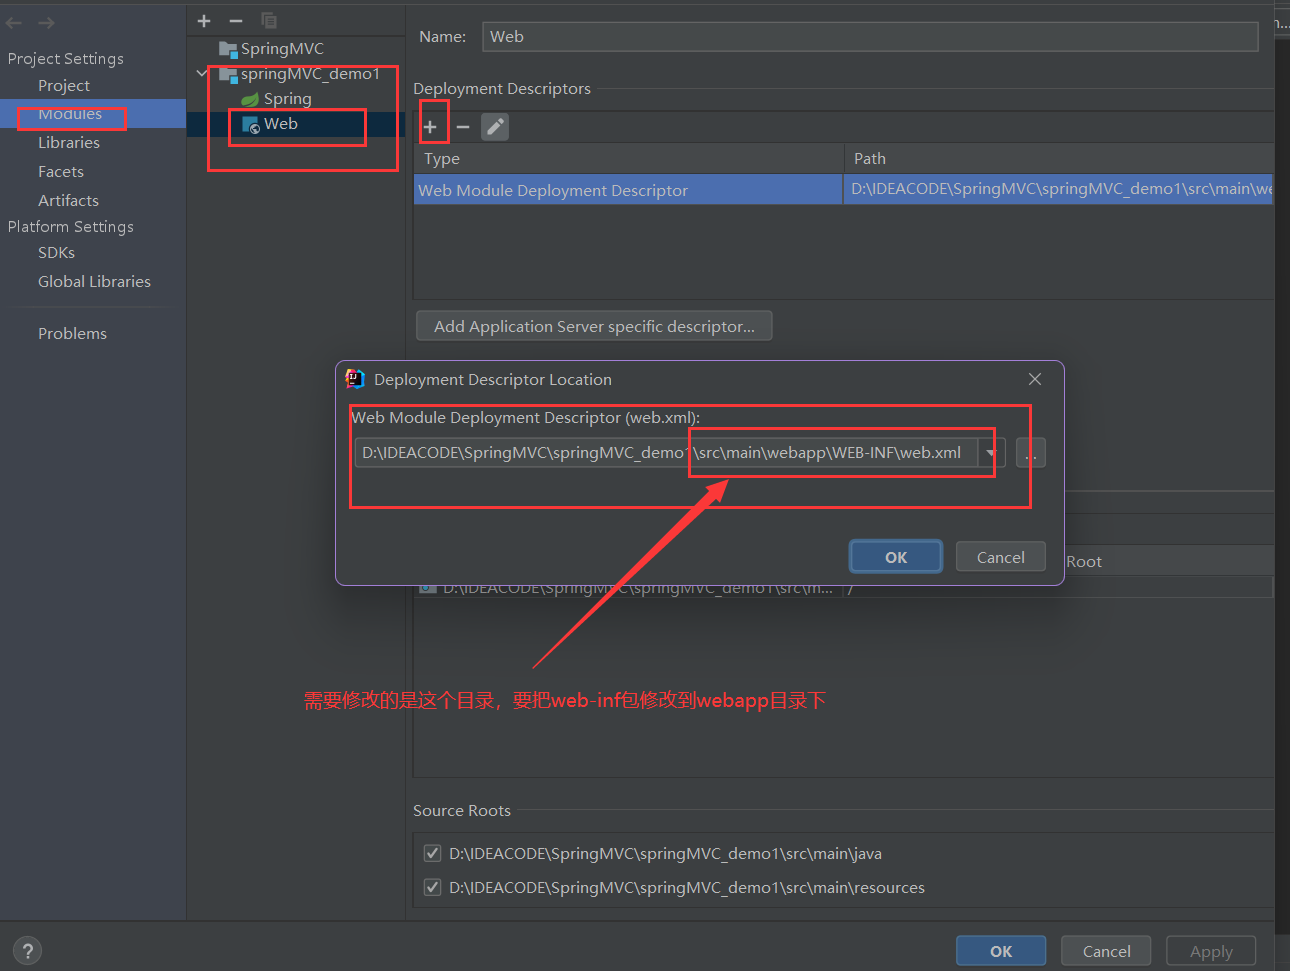Click the Source Roots section label
1290x971 pixels.
pos(462,811)
